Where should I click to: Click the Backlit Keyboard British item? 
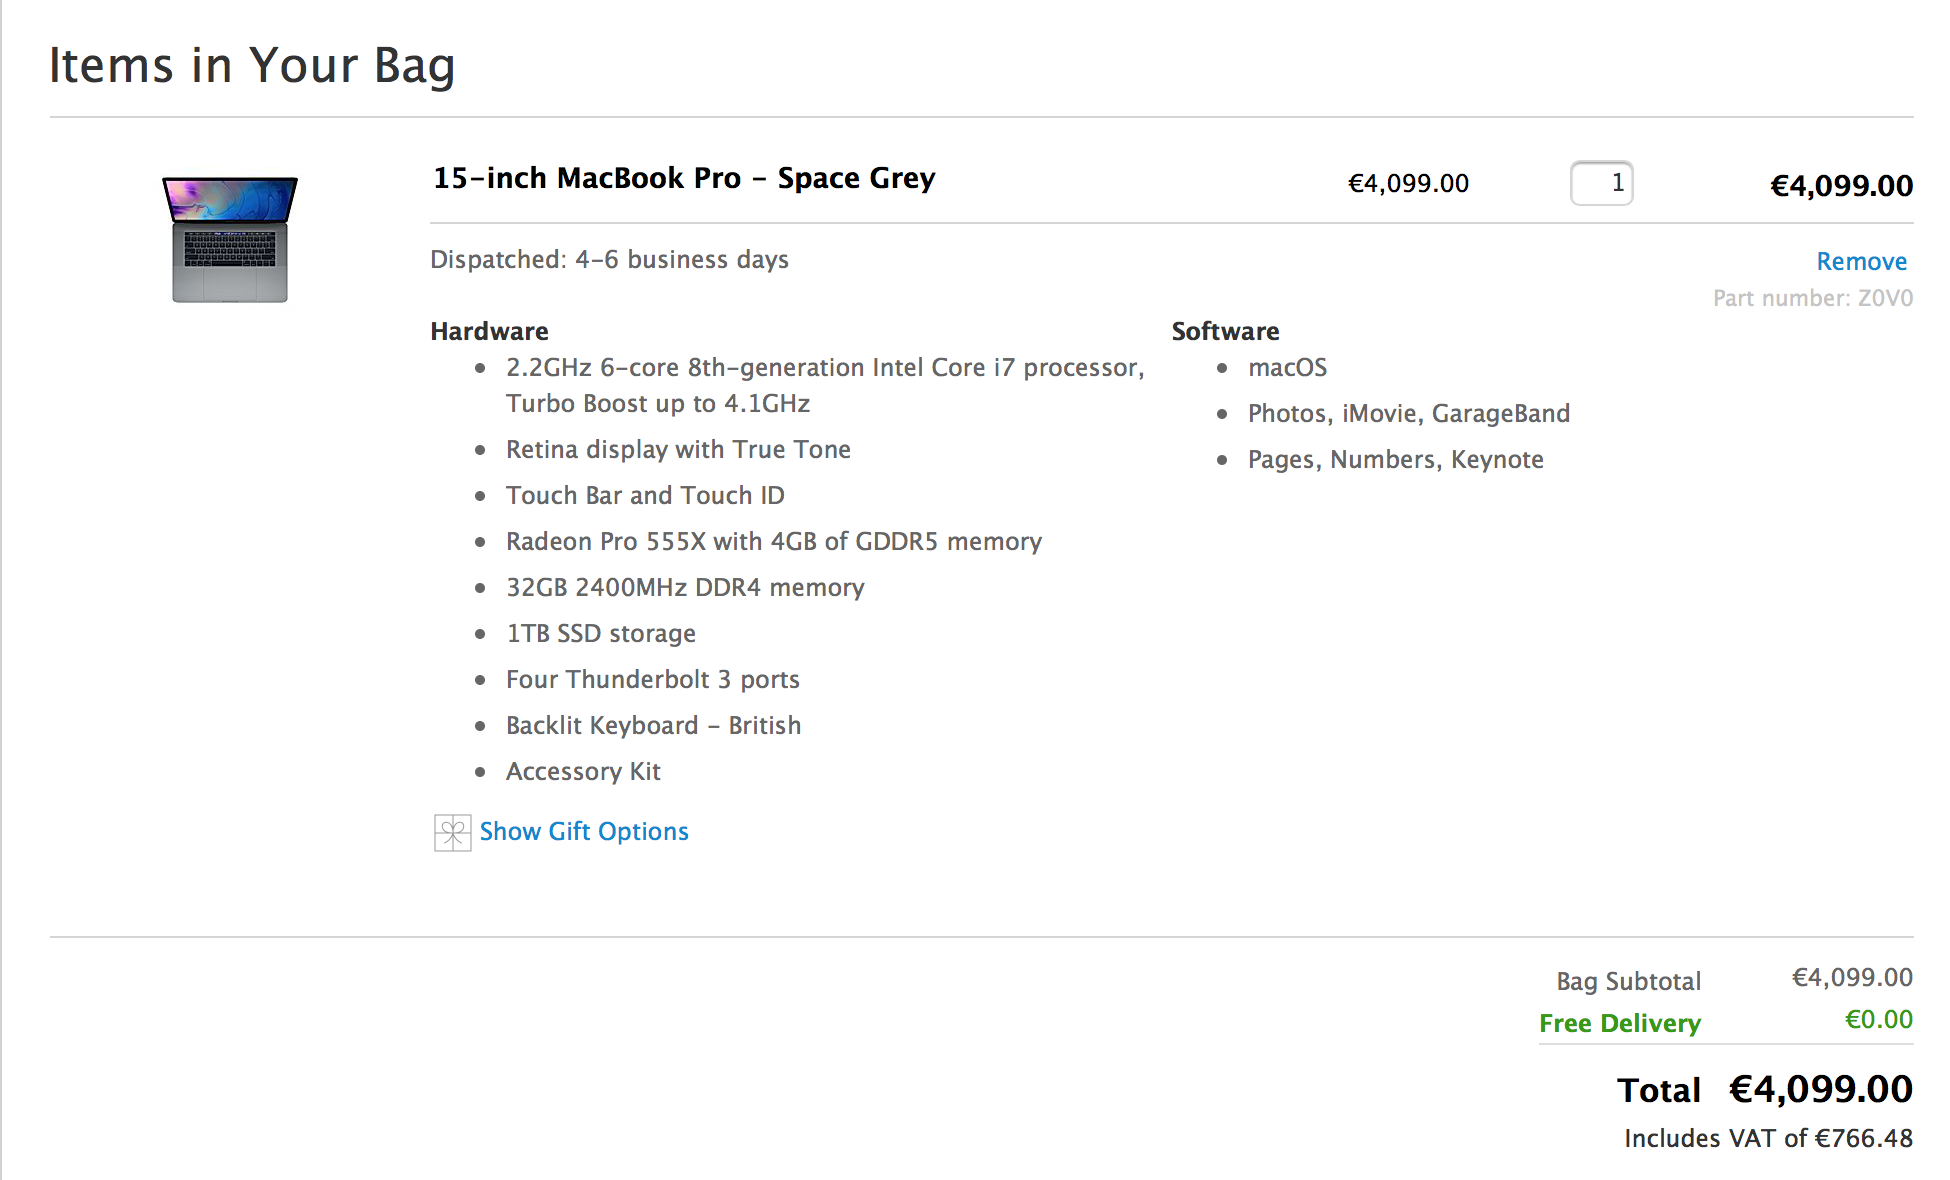pos(653,725)
